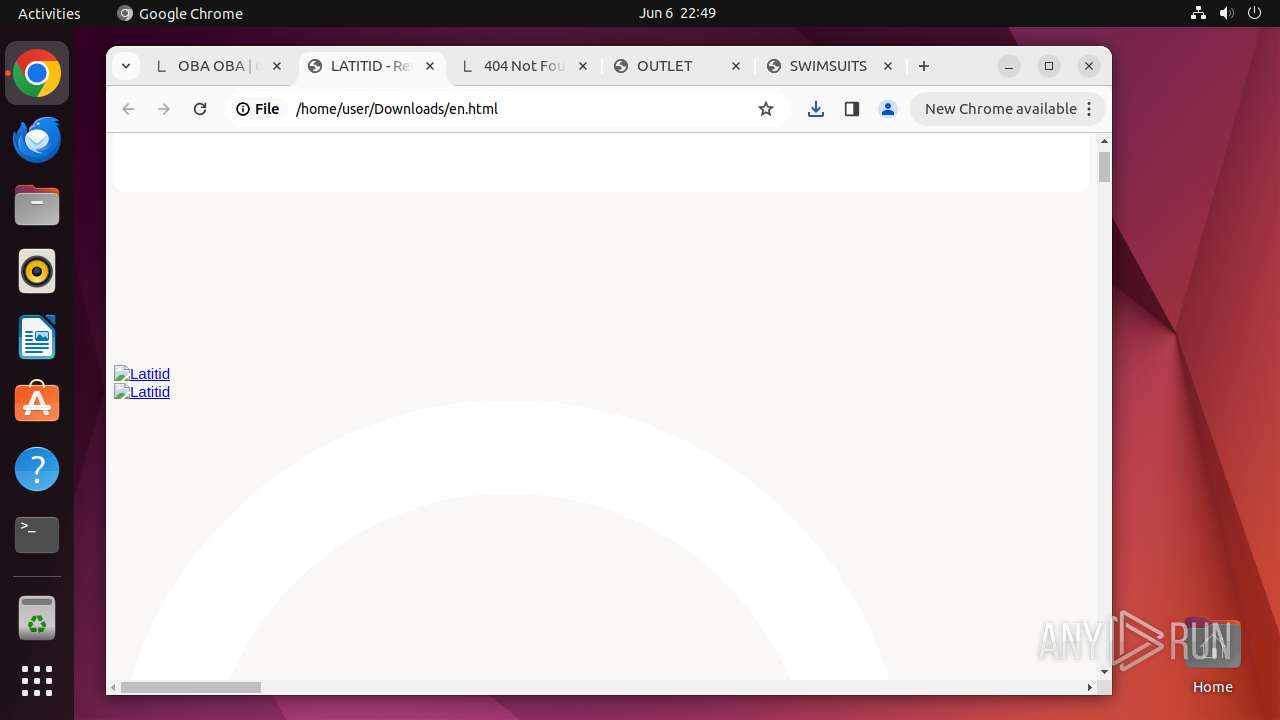This screenshot has width=1280, height=720.
Task: Toggle the side panel
Action: [x=852, y=109]
